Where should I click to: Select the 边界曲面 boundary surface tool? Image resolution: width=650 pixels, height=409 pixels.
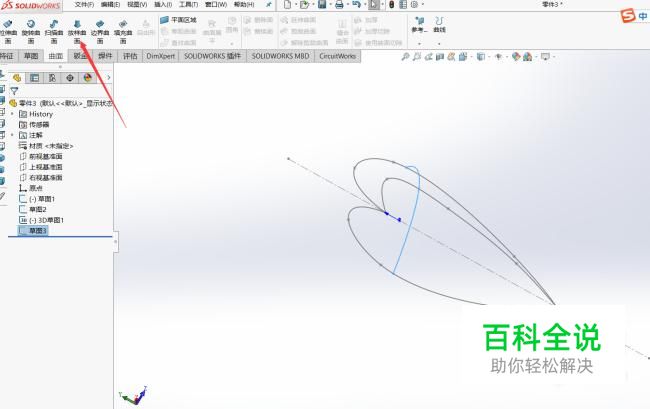tap(100, 31)
